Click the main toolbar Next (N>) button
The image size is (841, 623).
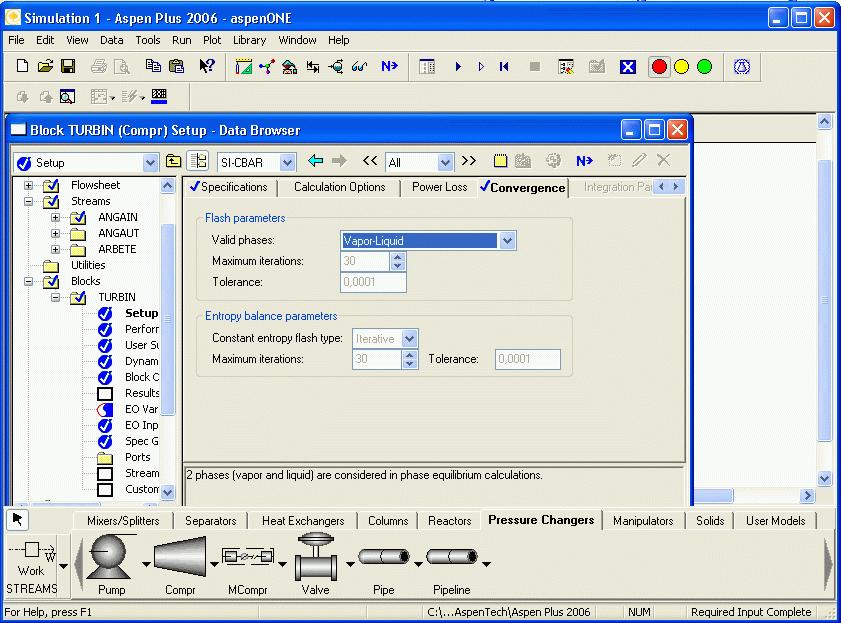click(x=389, y=66)
